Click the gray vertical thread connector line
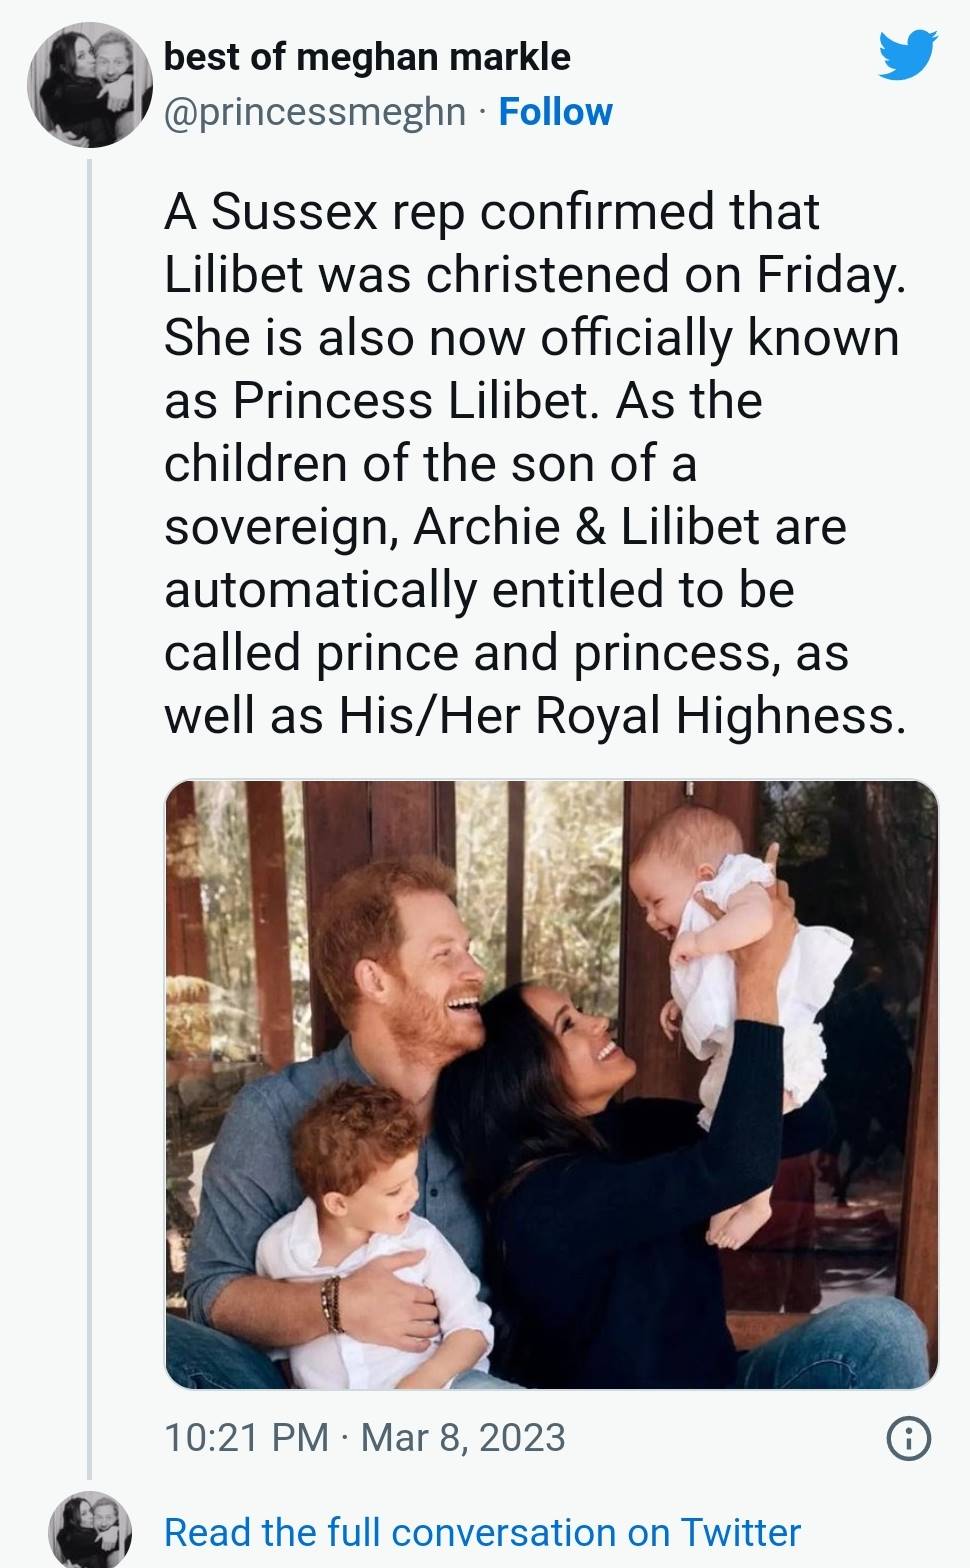Viewport: 970px width, 1568px height. point(89,800)
